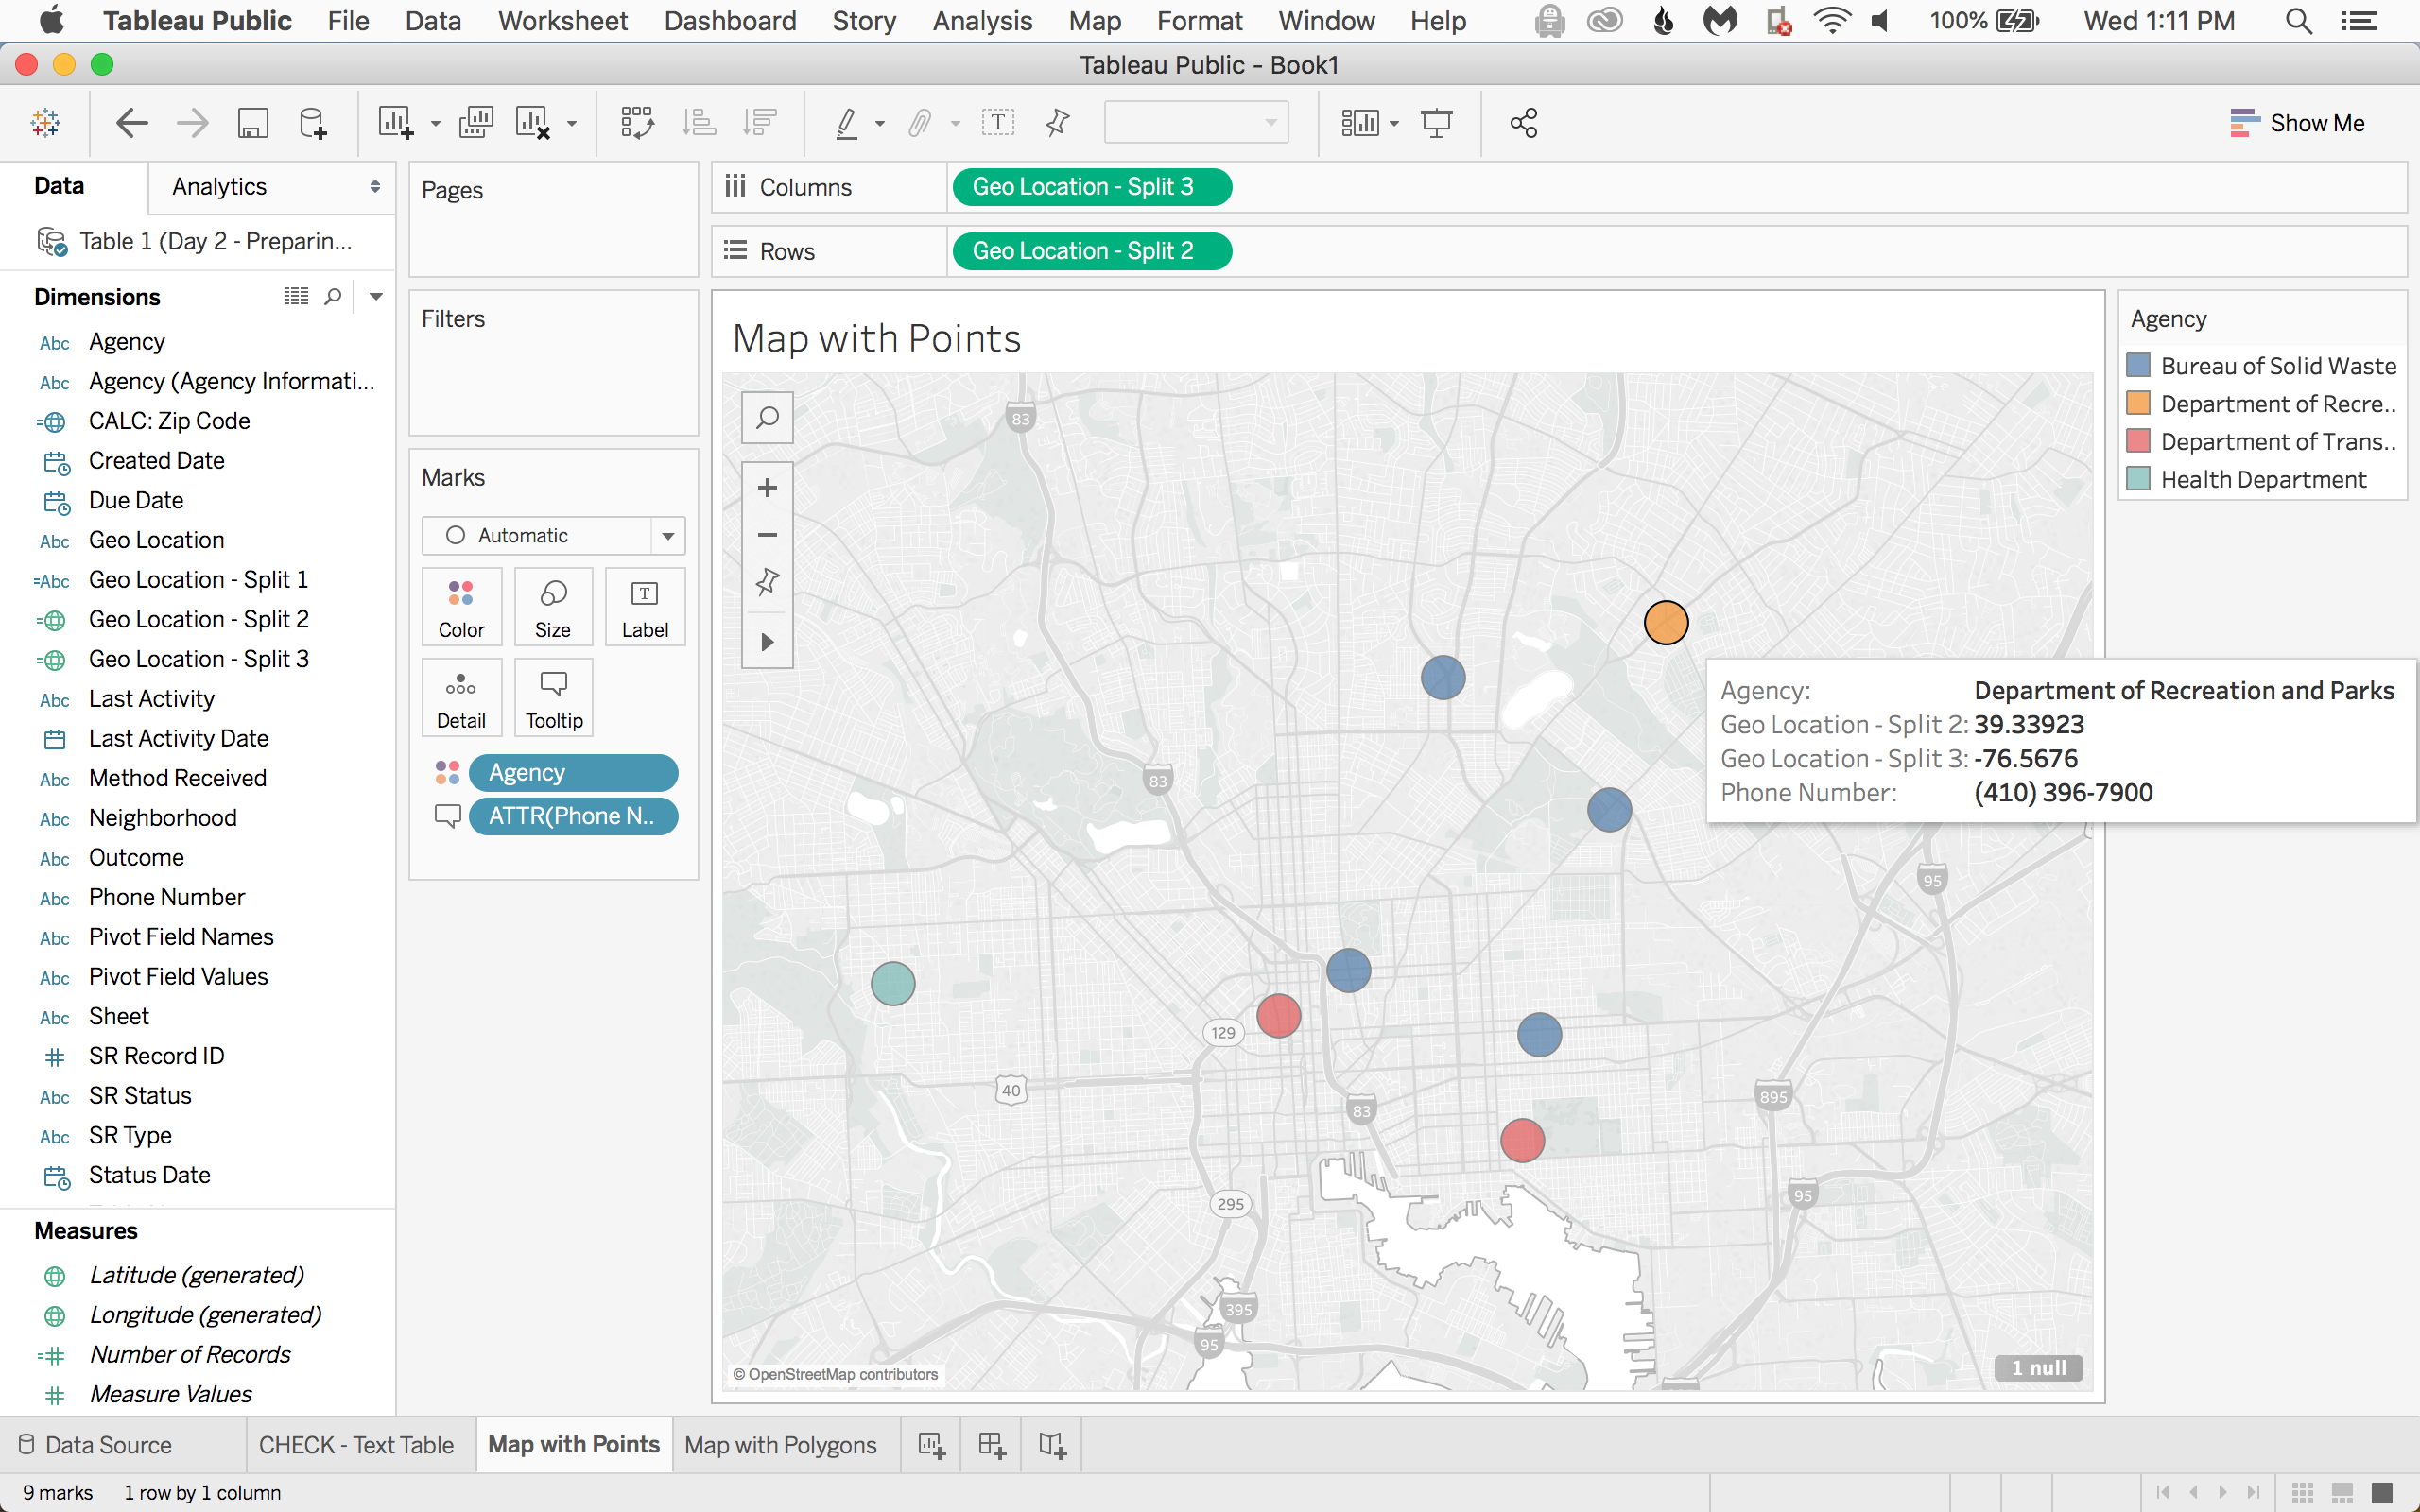Click the New Story tab icon
This screenshot has width=2420, height=1512.
1052,1445
